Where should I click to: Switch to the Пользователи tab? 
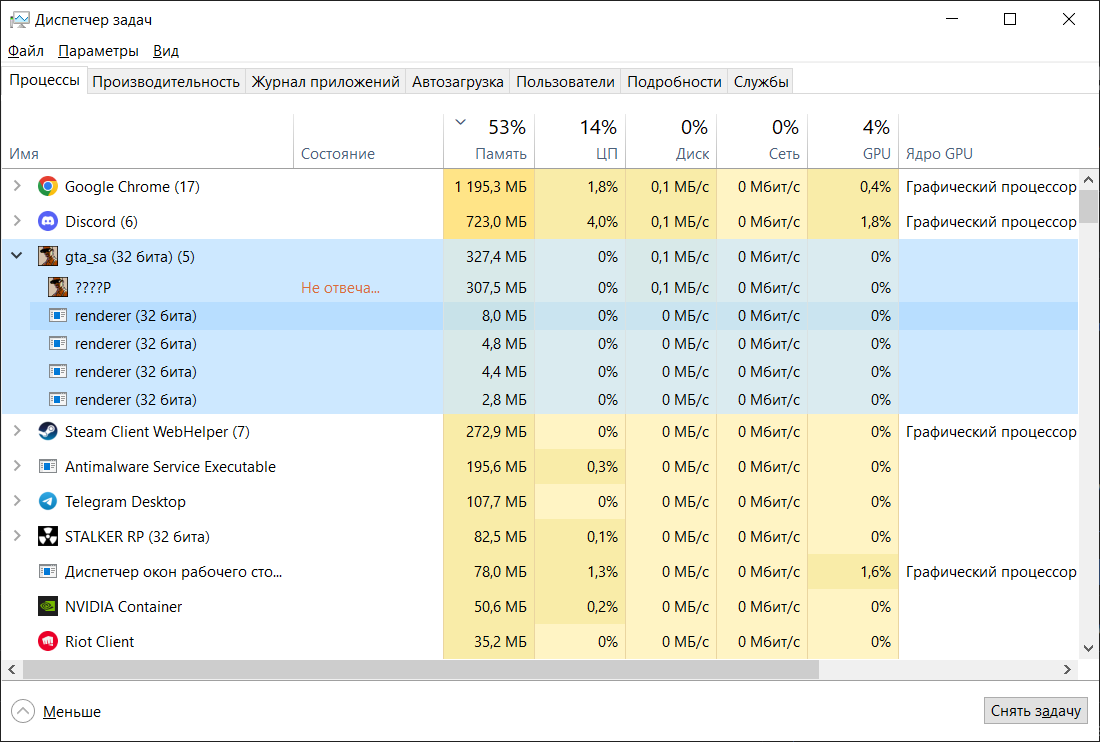tap(565, 82)
